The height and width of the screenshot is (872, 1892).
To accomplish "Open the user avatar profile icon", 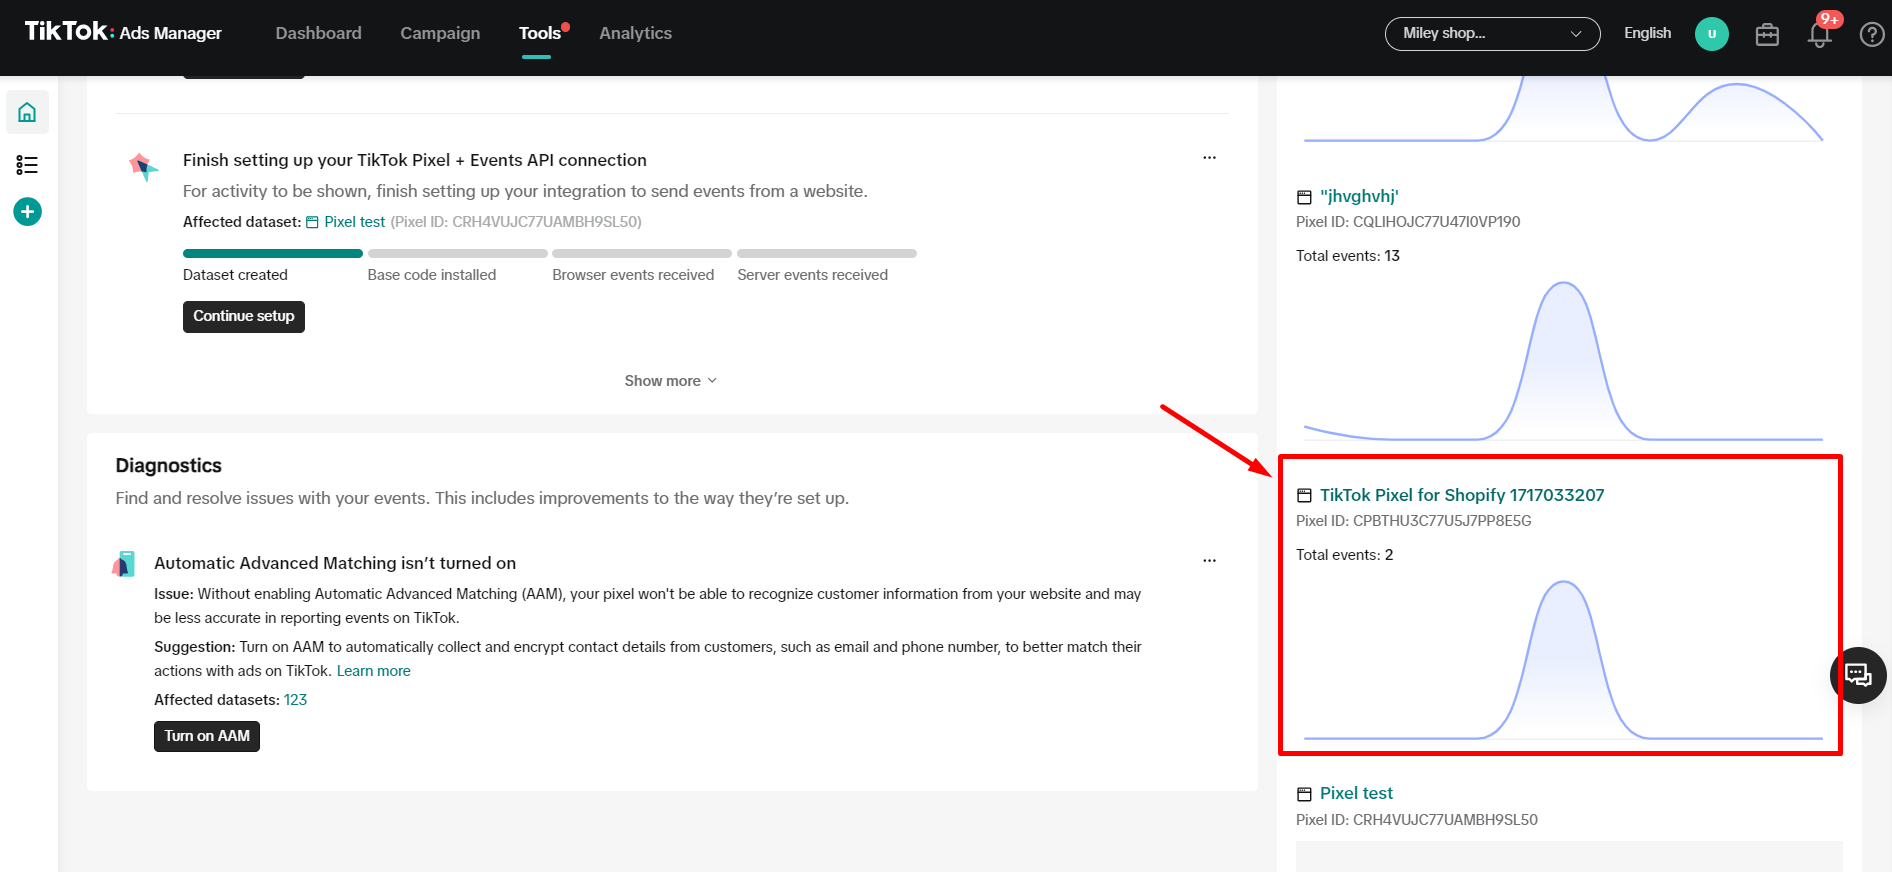I will pos(1711,34).
